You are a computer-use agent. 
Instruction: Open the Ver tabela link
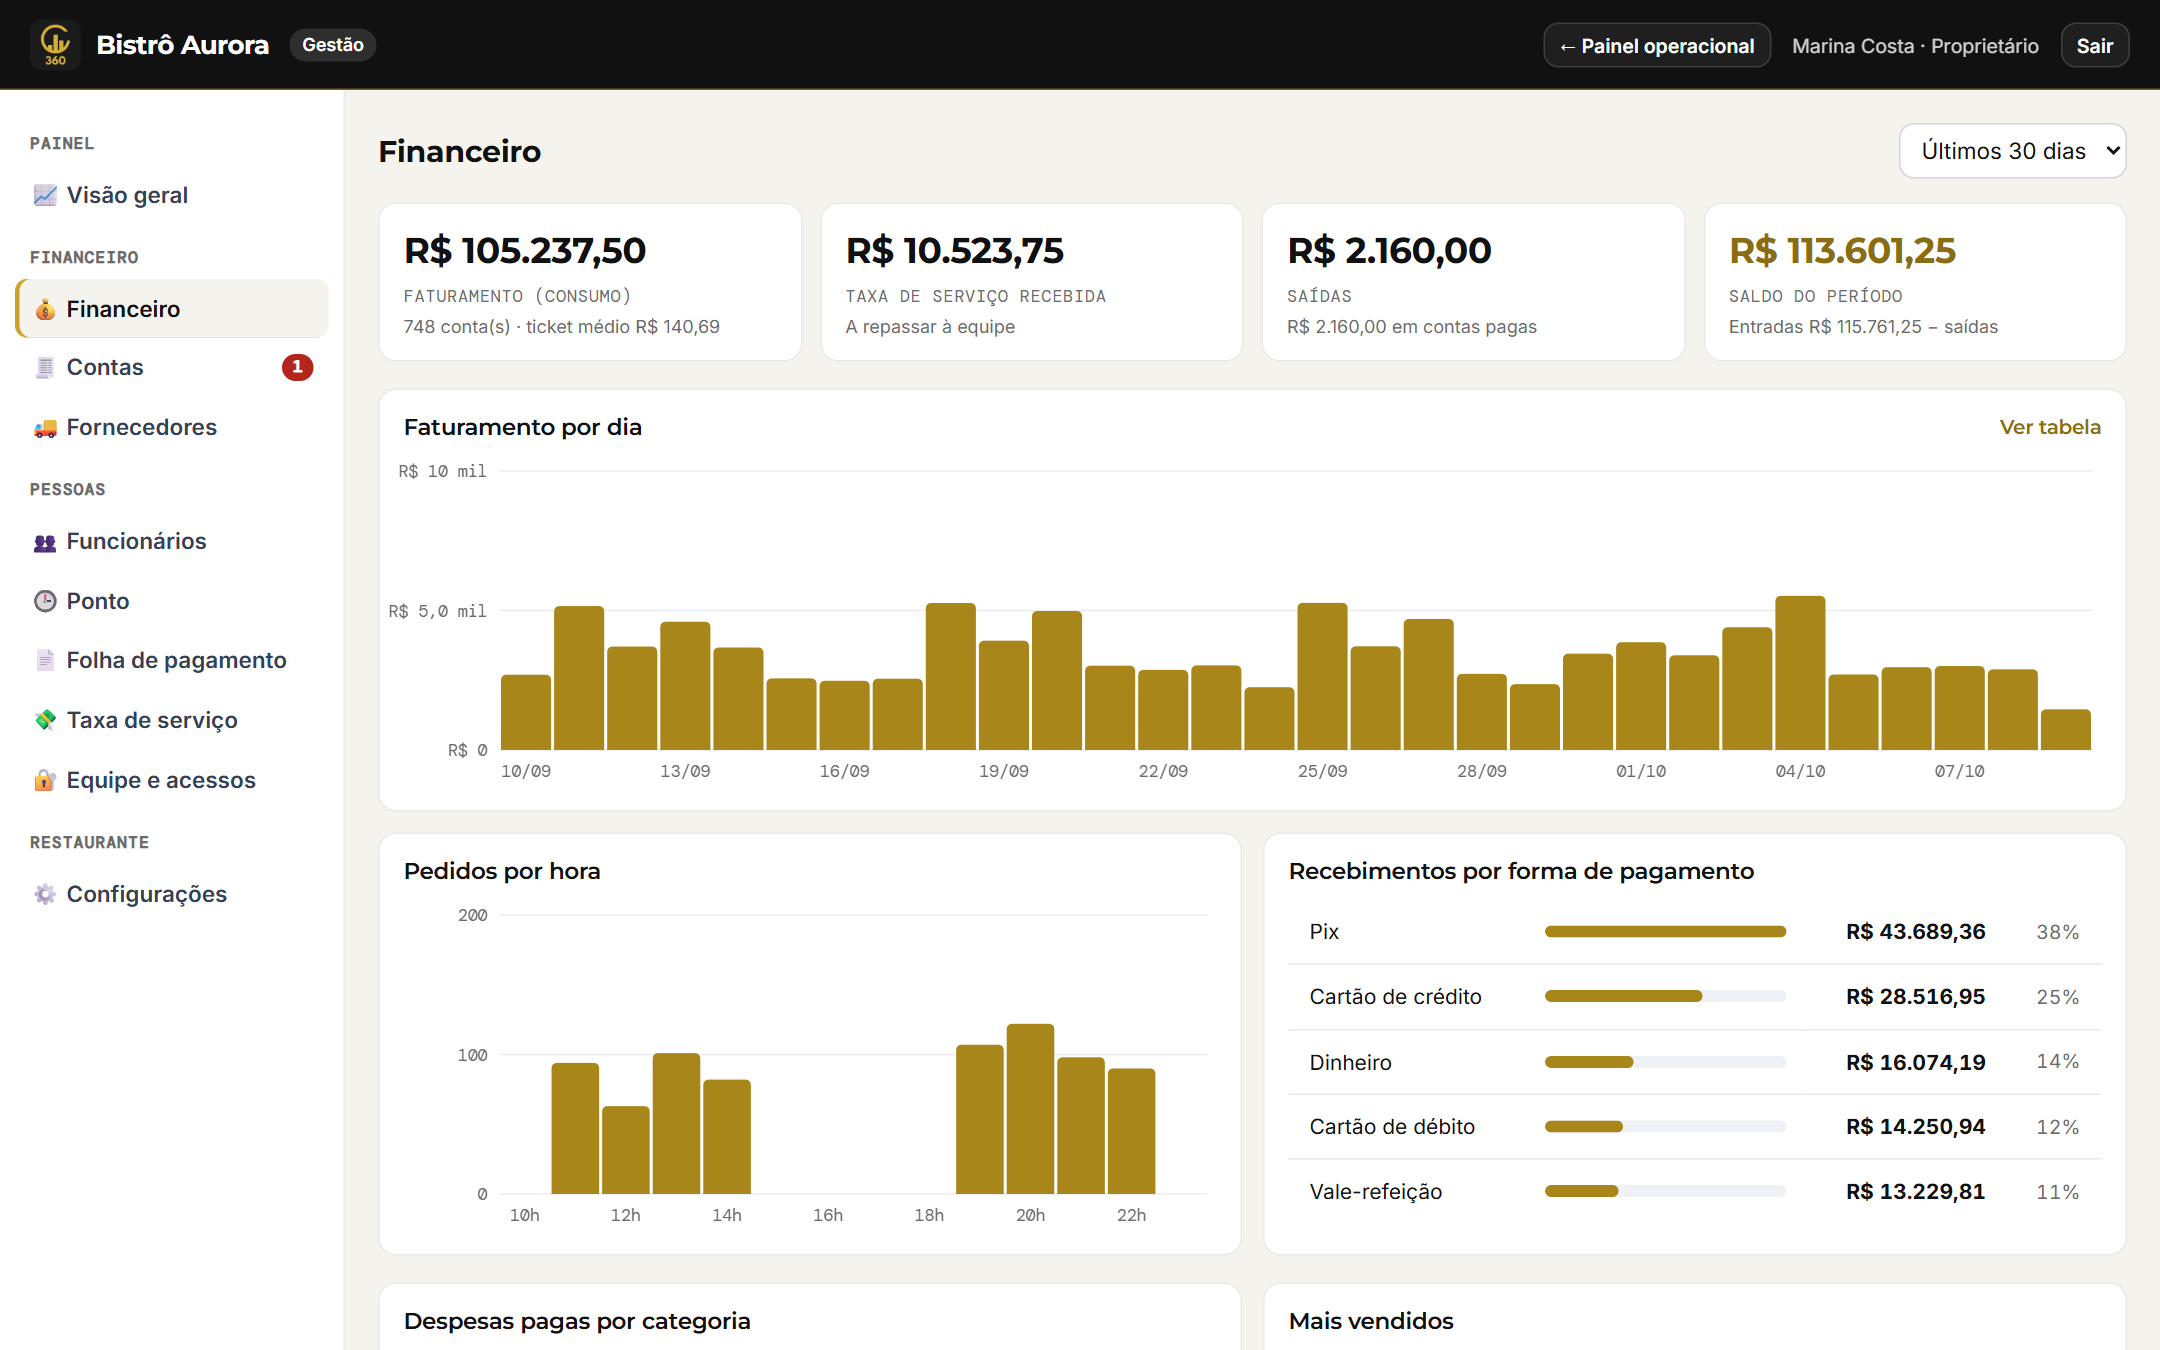(2049, 427)
